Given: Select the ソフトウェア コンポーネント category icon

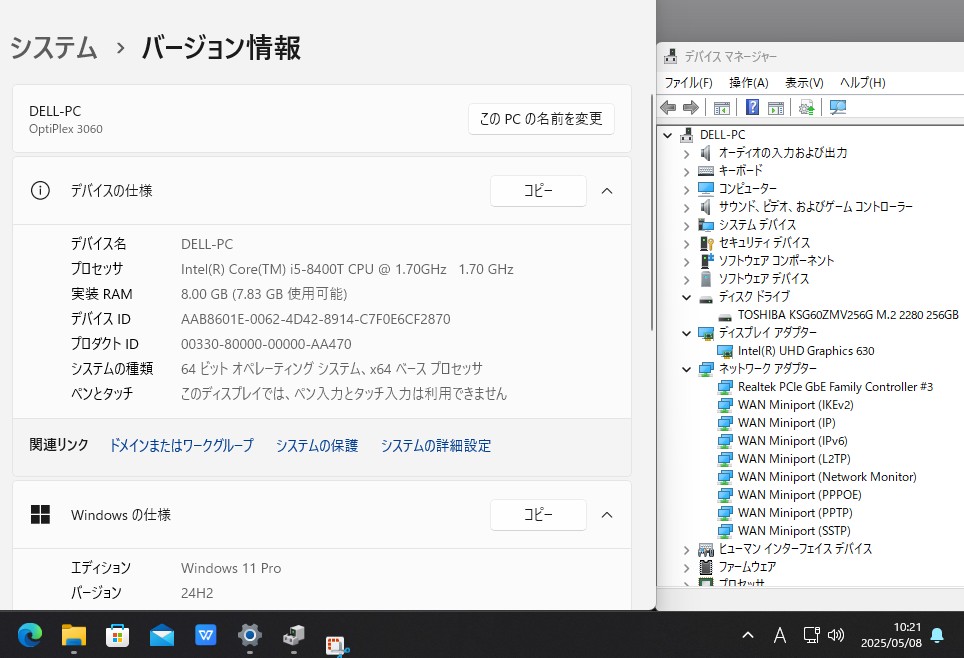Looking at the screenshot, I should (x=706, y=261).
